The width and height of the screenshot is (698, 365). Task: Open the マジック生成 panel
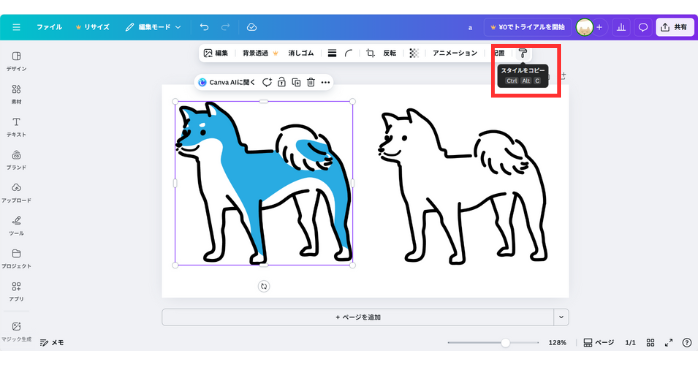tap(16, 332)
